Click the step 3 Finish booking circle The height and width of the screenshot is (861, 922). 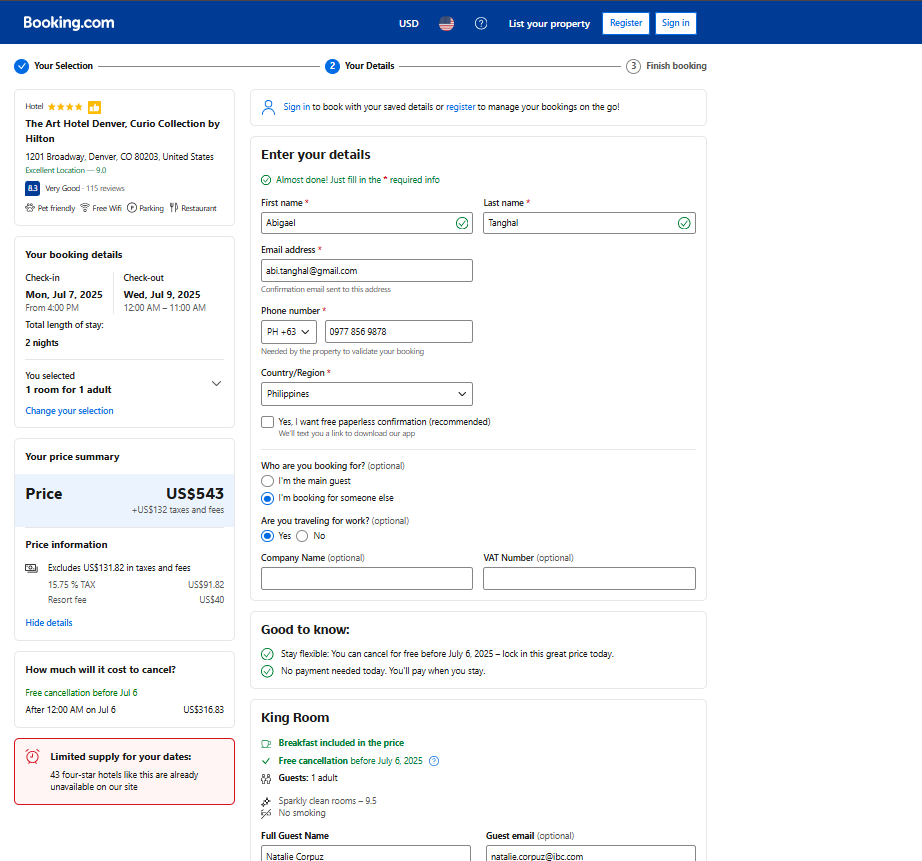pyautogui.click(x=633, y=66)
